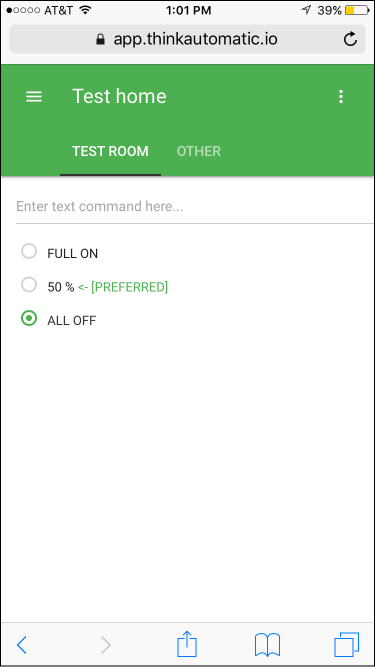Show open tabs in Safari
This screenshot has width=375, height=667.
[x=347, y=644]
